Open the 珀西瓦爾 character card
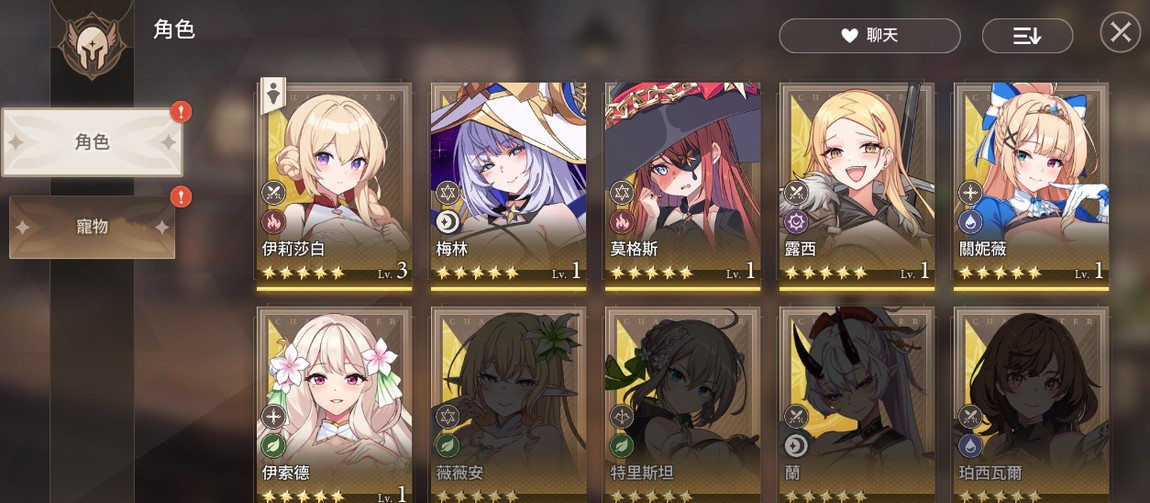The image size is (1150, 503). click(x=1030, y=405)
